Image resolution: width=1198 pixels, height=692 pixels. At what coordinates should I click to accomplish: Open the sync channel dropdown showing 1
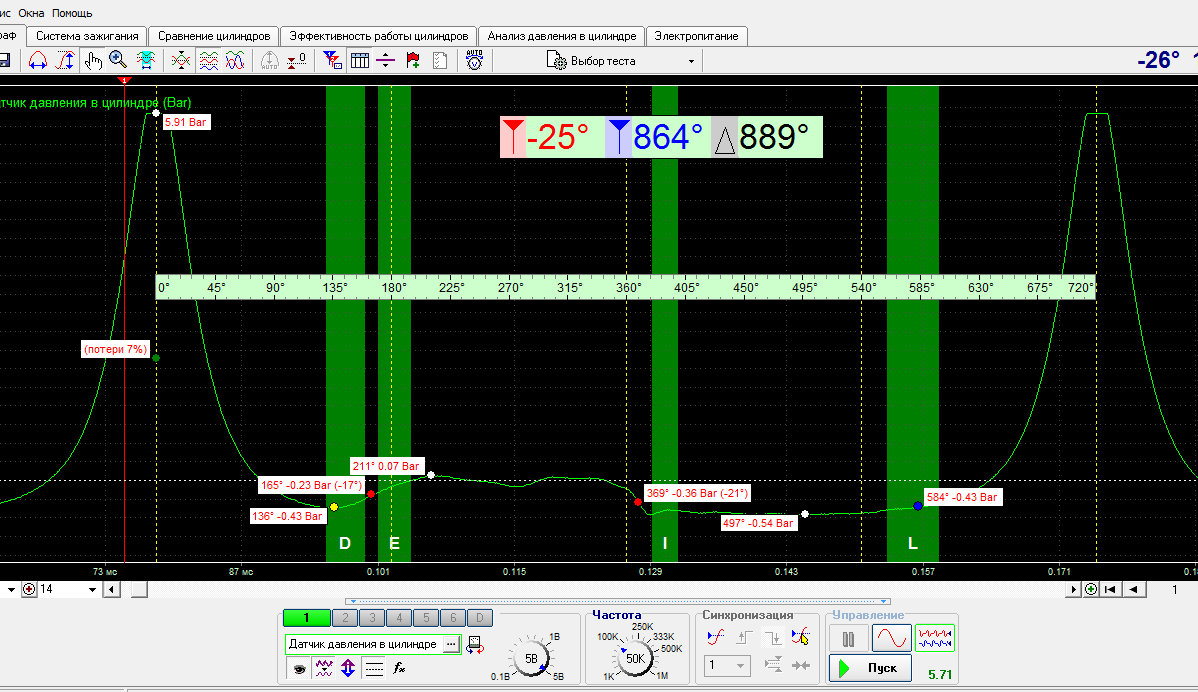pos(727,665)
